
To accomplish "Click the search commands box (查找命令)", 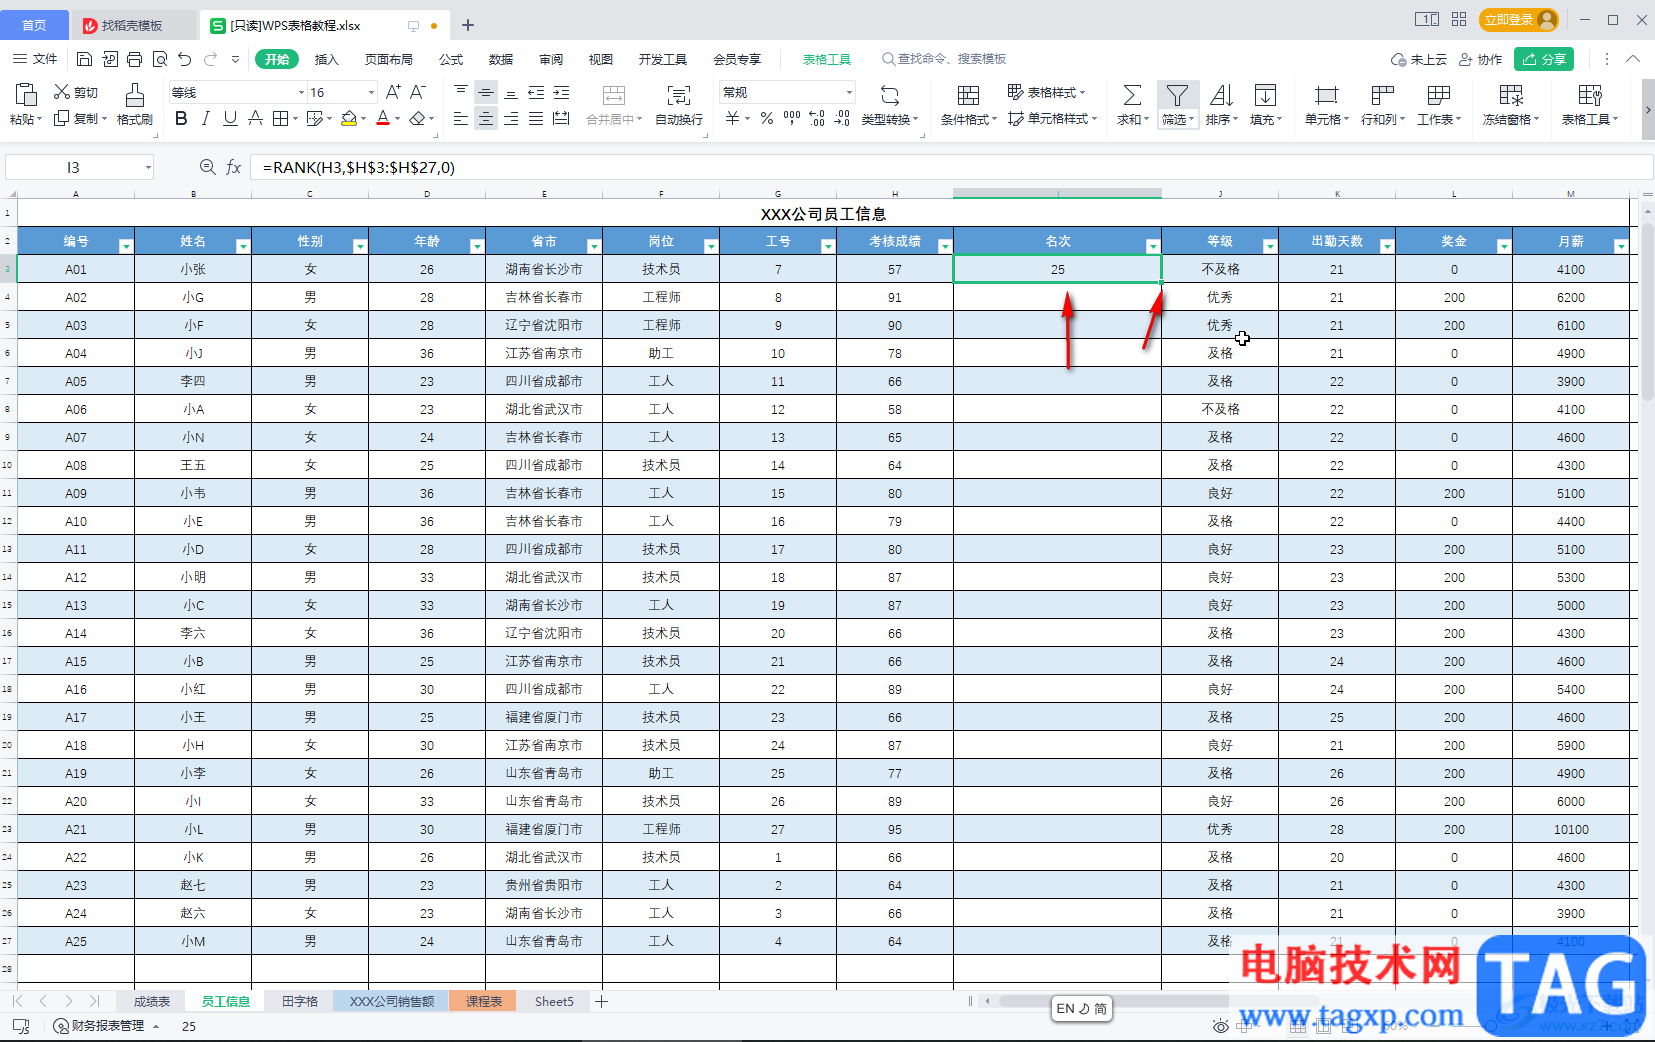I will (x=944, y=59).
